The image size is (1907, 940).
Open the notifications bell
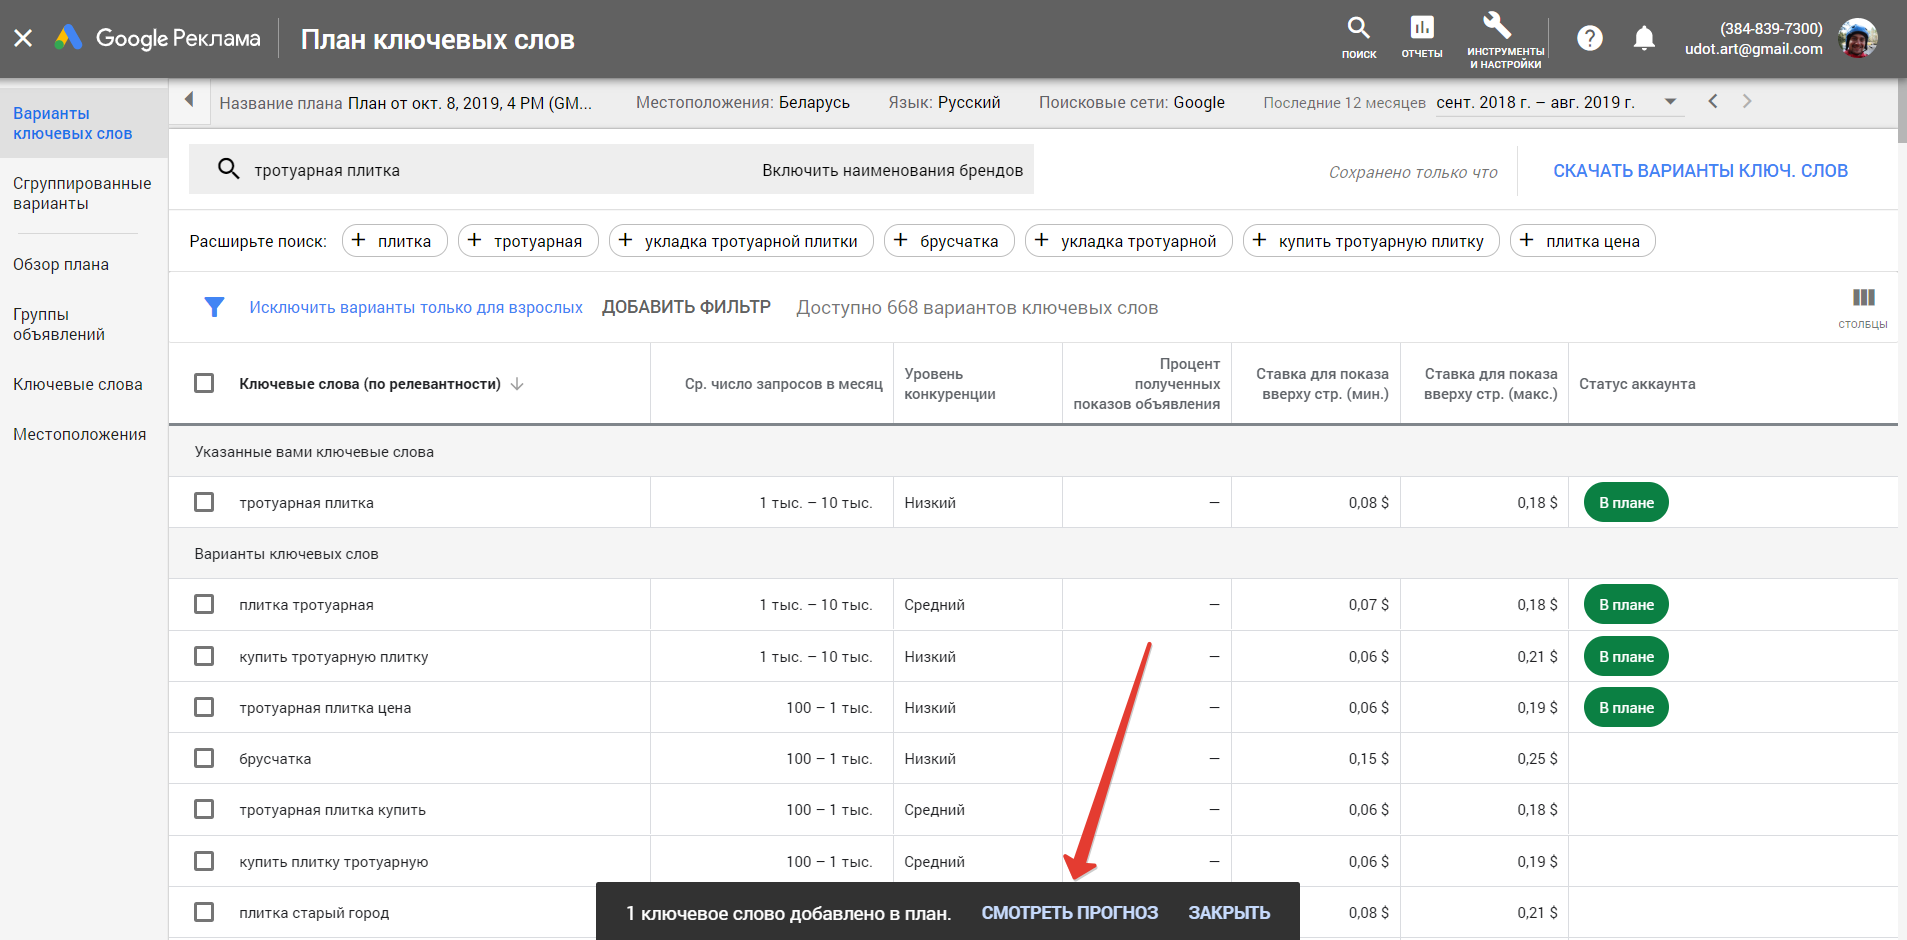(1643, 39)
